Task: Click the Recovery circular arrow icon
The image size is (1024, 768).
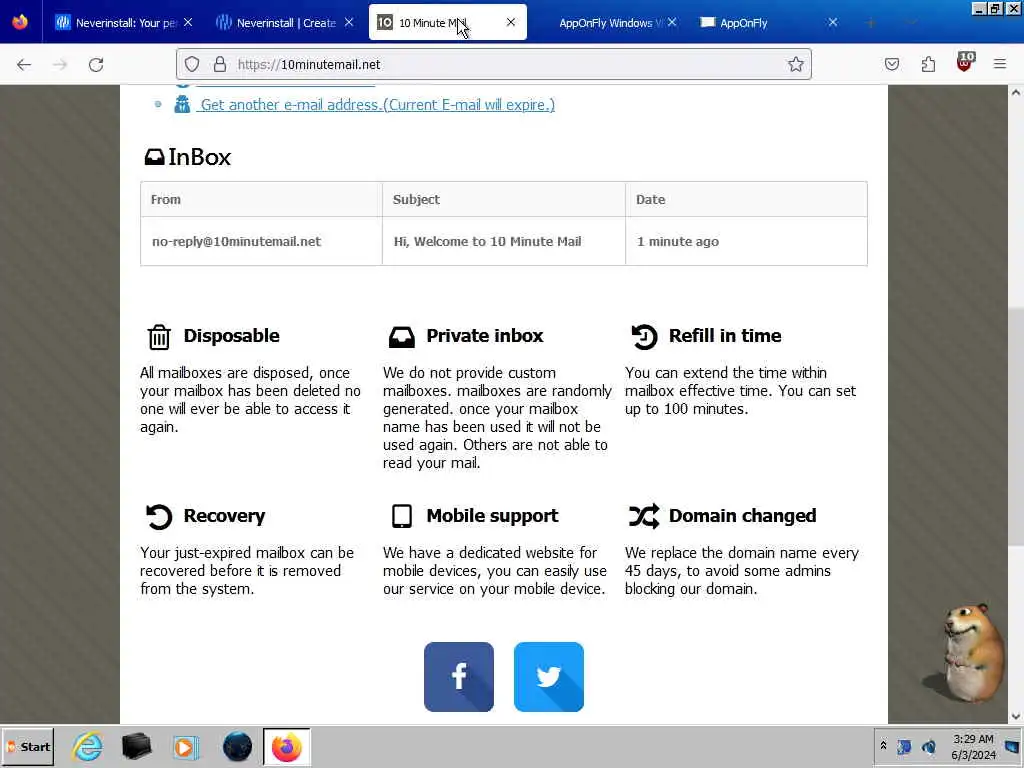Action: pyautogui.click(x=159, y=517)
